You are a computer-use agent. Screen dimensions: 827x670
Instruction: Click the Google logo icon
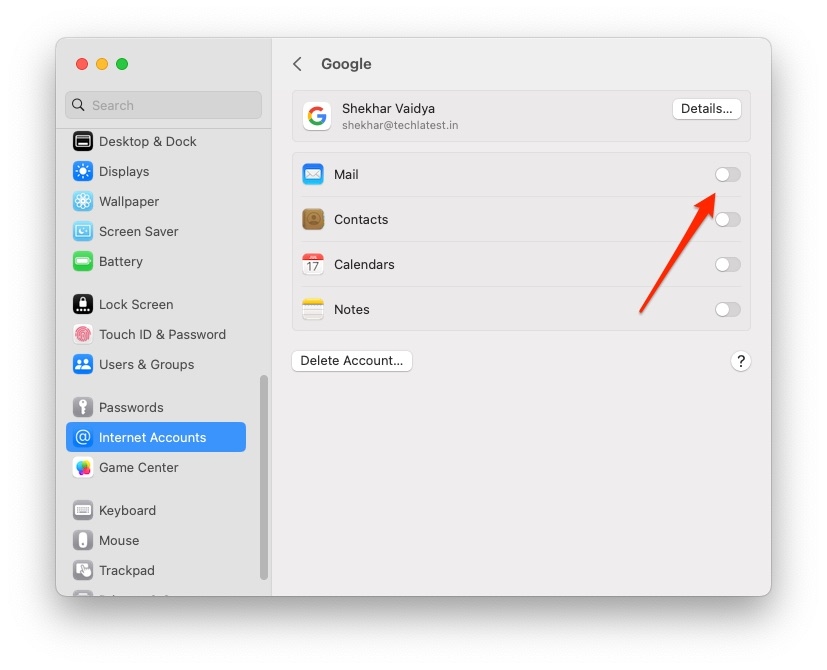tap(316, 116)
